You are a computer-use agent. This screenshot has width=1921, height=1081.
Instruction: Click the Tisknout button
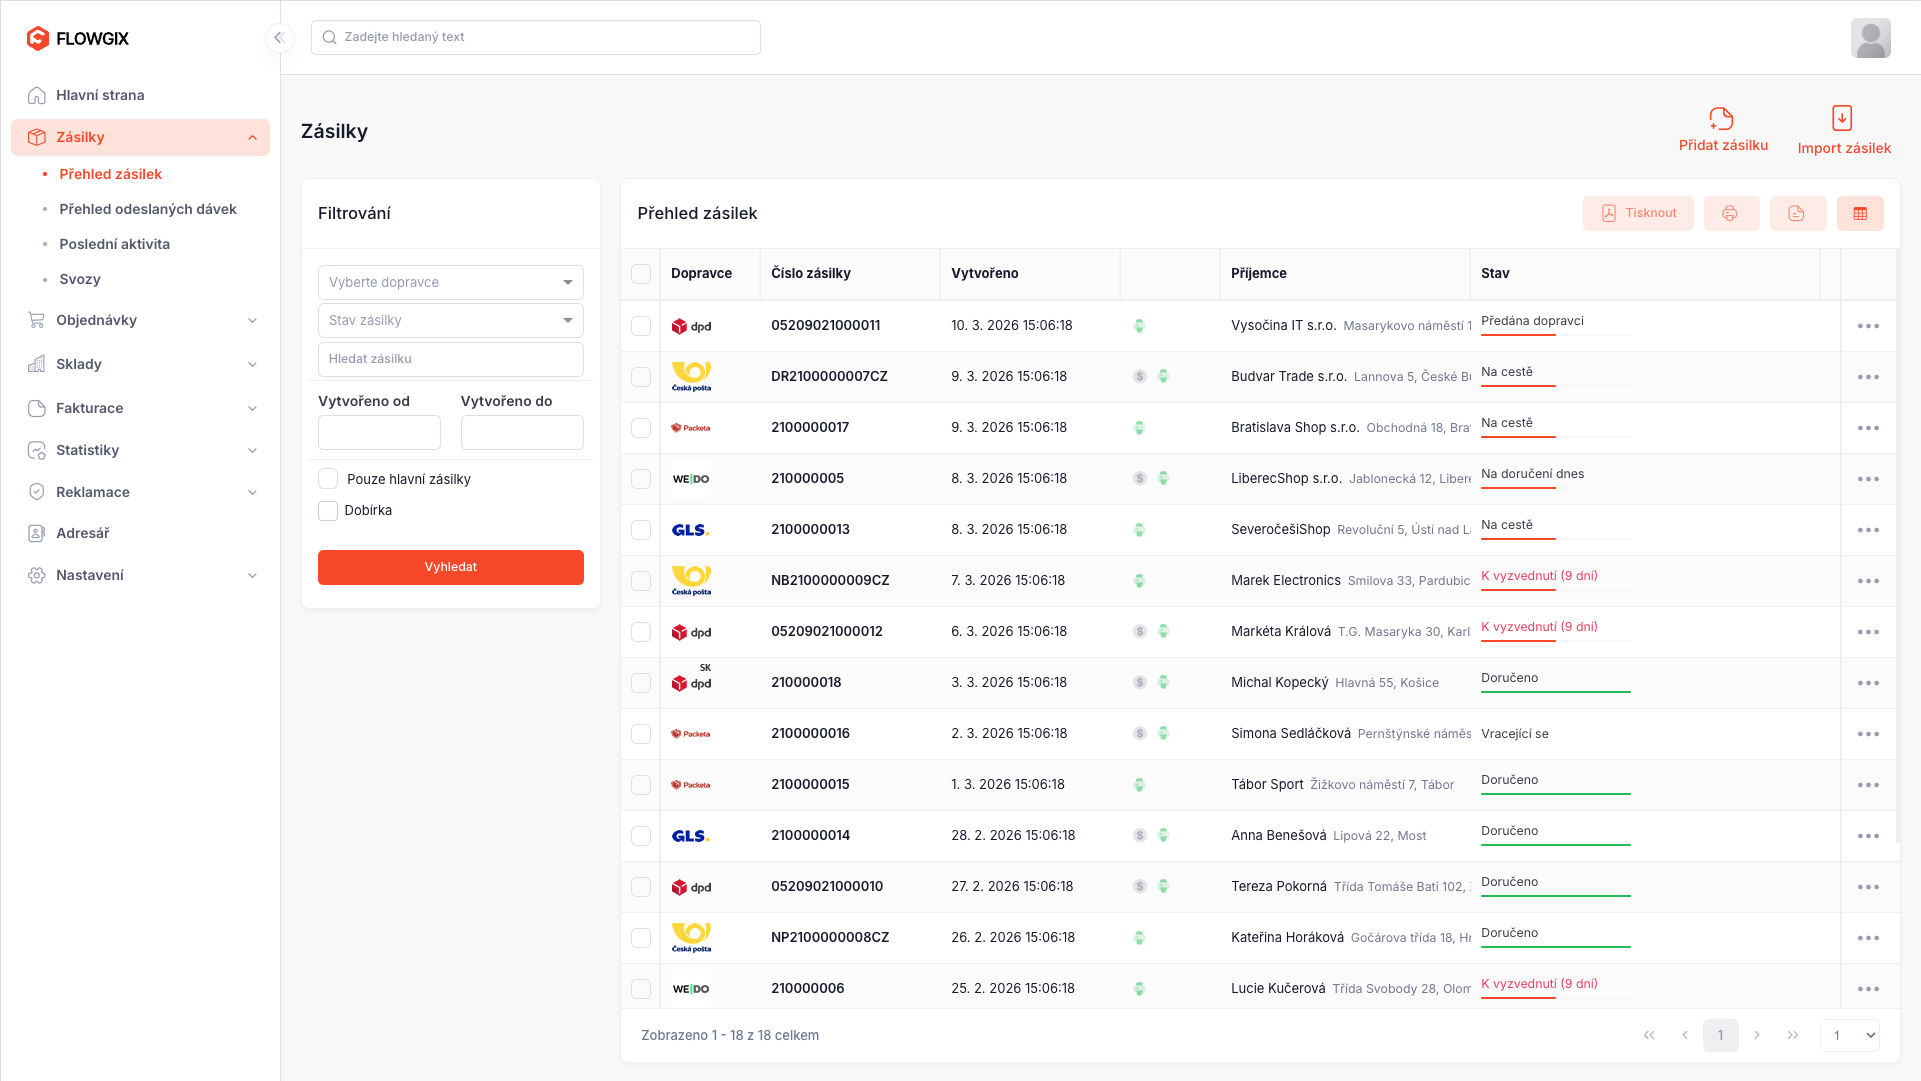click(1637, 213)
